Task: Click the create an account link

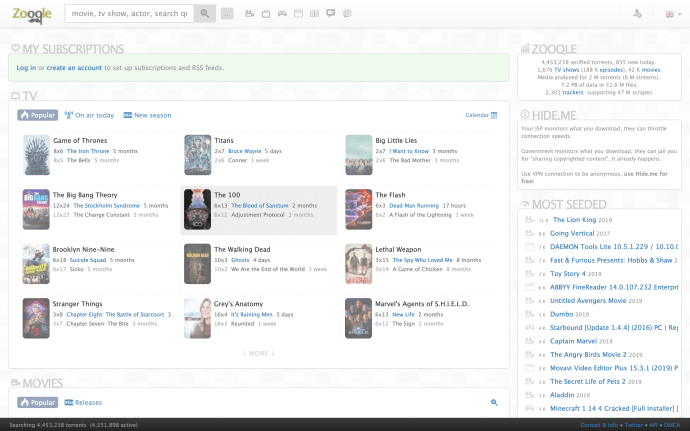Action: click(x=74, y=67)
